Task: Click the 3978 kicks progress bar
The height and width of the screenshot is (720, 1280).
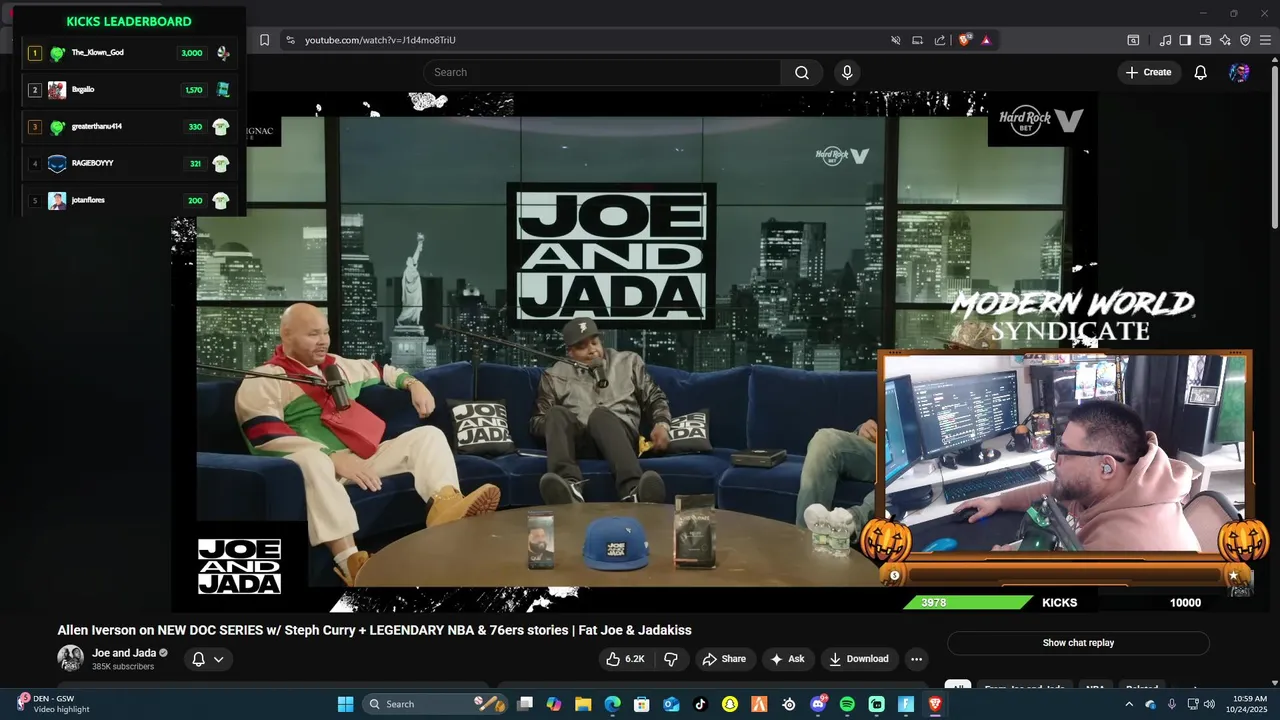Action: (x=968, y=603)
